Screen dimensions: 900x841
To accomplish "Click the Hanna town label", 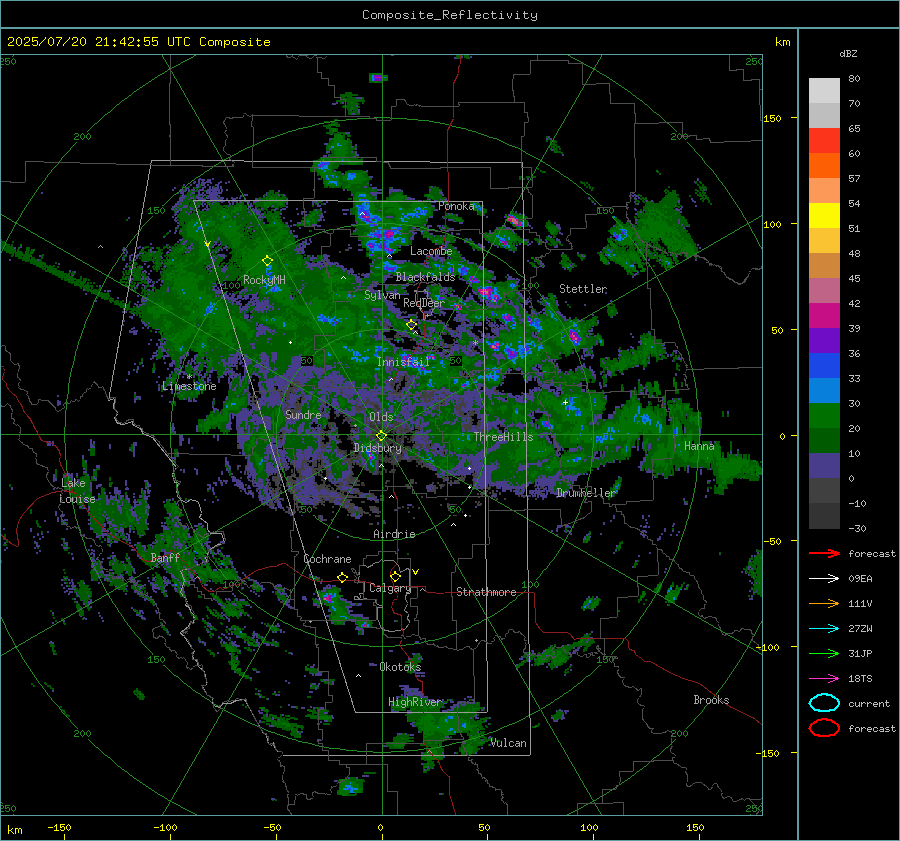I will pyautogui.click(x=699, y=446).
